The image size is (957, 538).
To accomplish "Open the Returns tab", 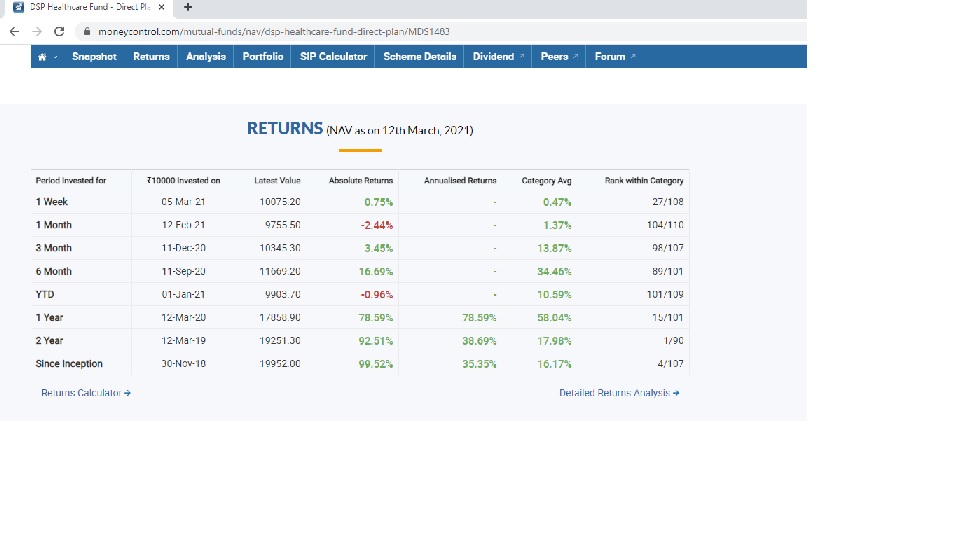I will 151,57.
